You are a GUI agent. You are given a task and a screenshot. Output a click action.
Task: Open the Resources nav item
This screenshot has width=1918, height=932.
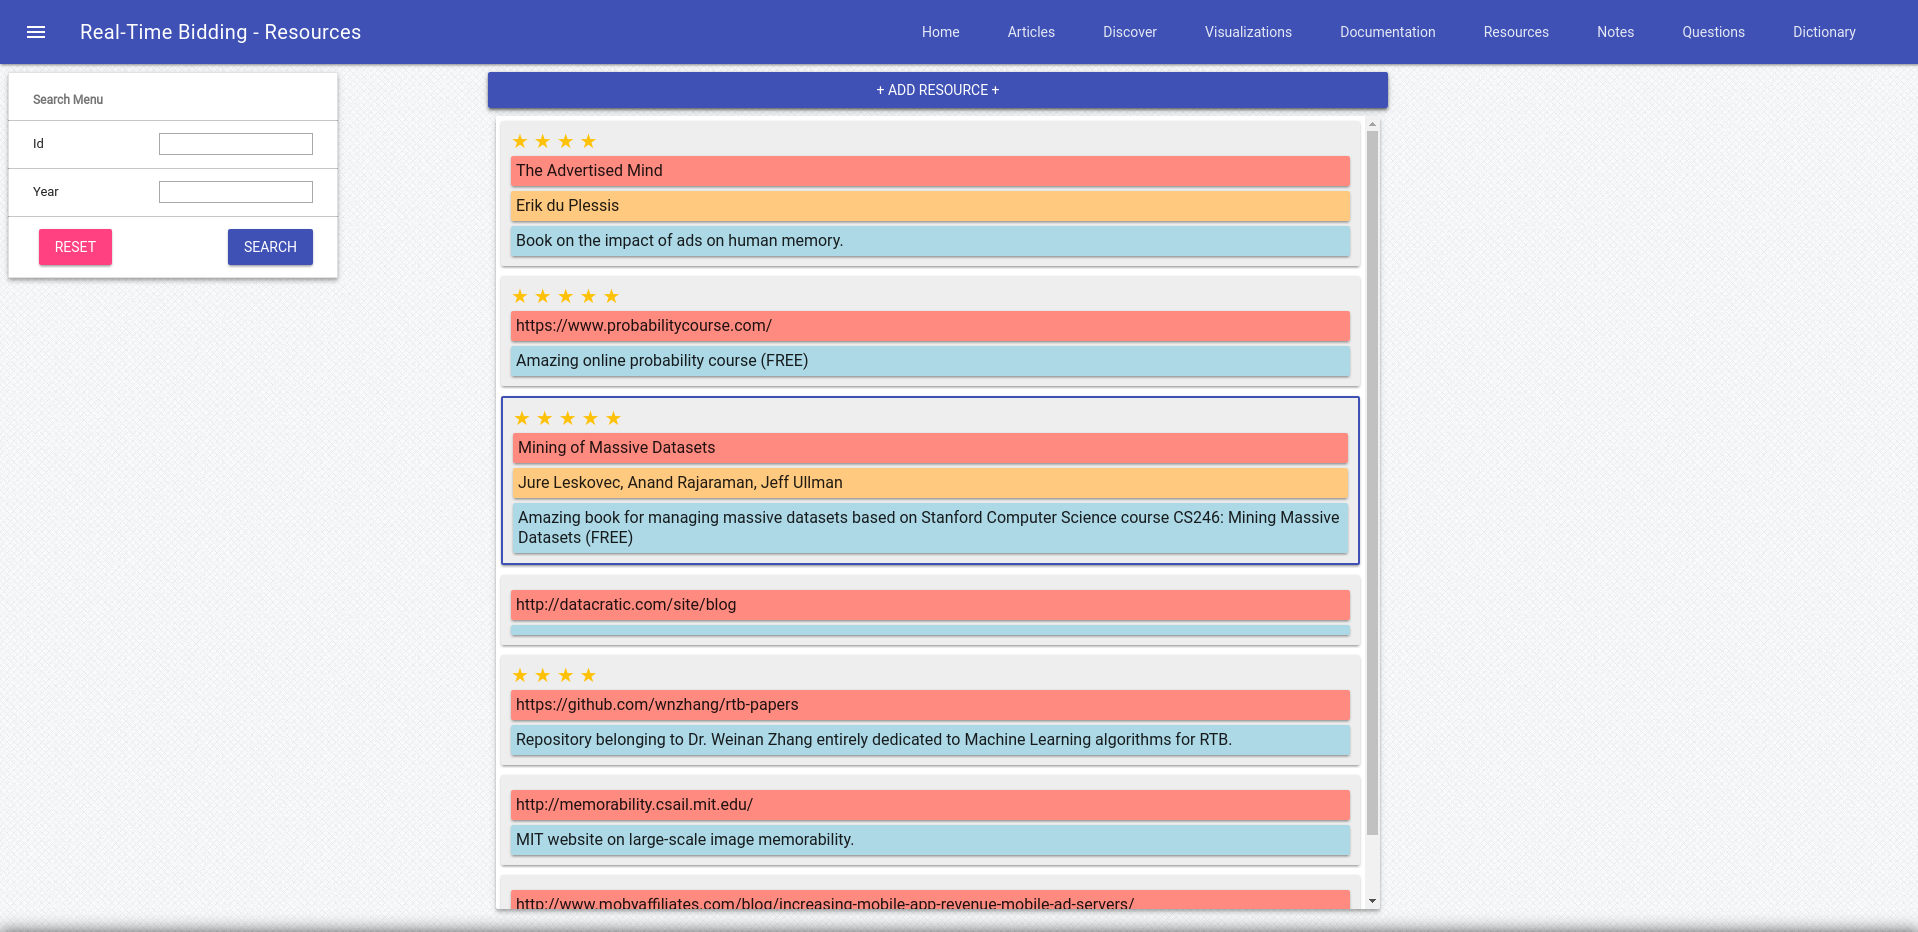pyautogui.click(x=1516, y=32)
